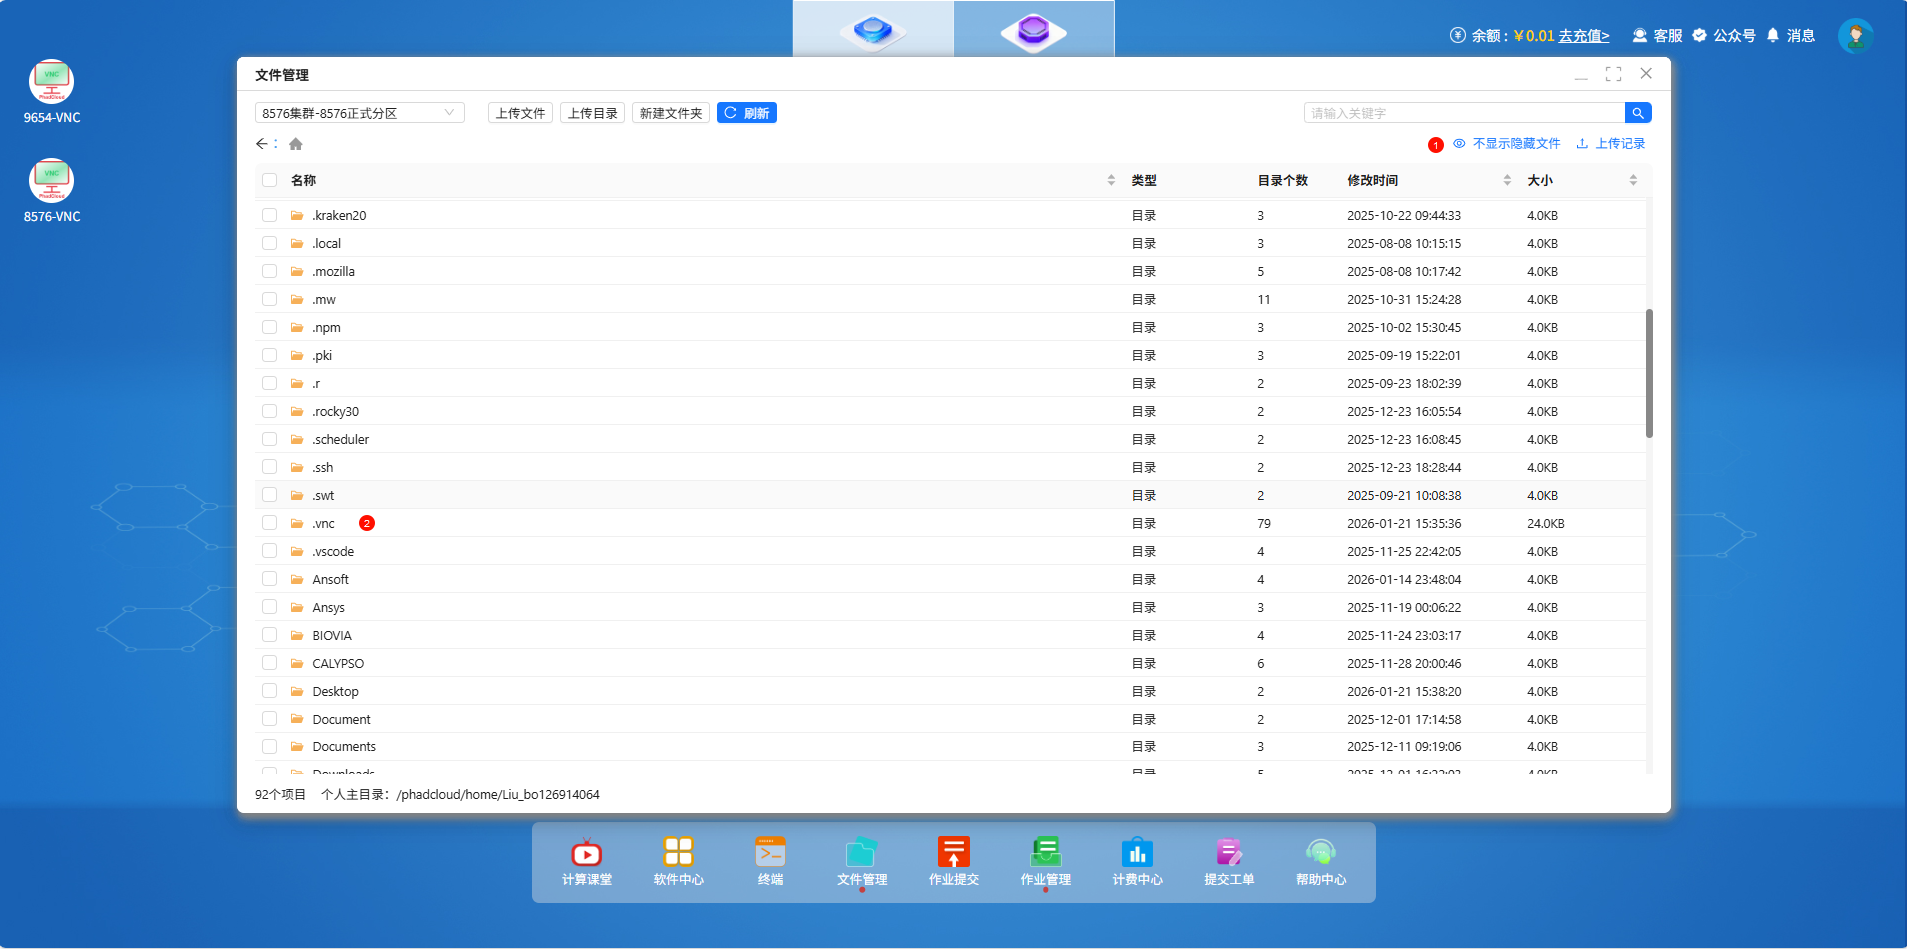Screen dimensions: 1907x949
Task: Open 作业提交 in the dock
Action: pos(953,860)
